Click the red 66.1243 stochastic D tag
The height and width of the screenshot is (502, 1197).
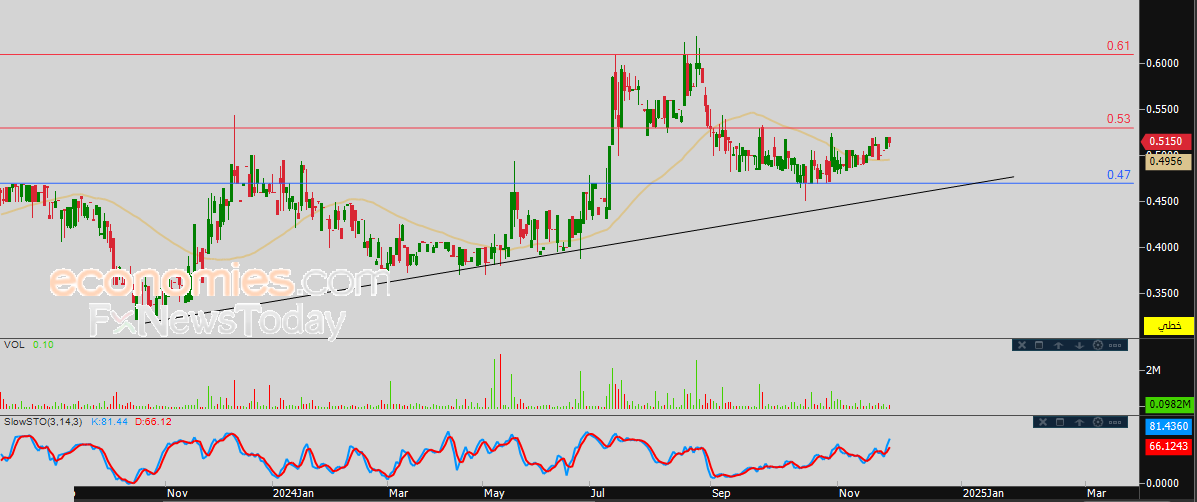tap(1169, 446)
